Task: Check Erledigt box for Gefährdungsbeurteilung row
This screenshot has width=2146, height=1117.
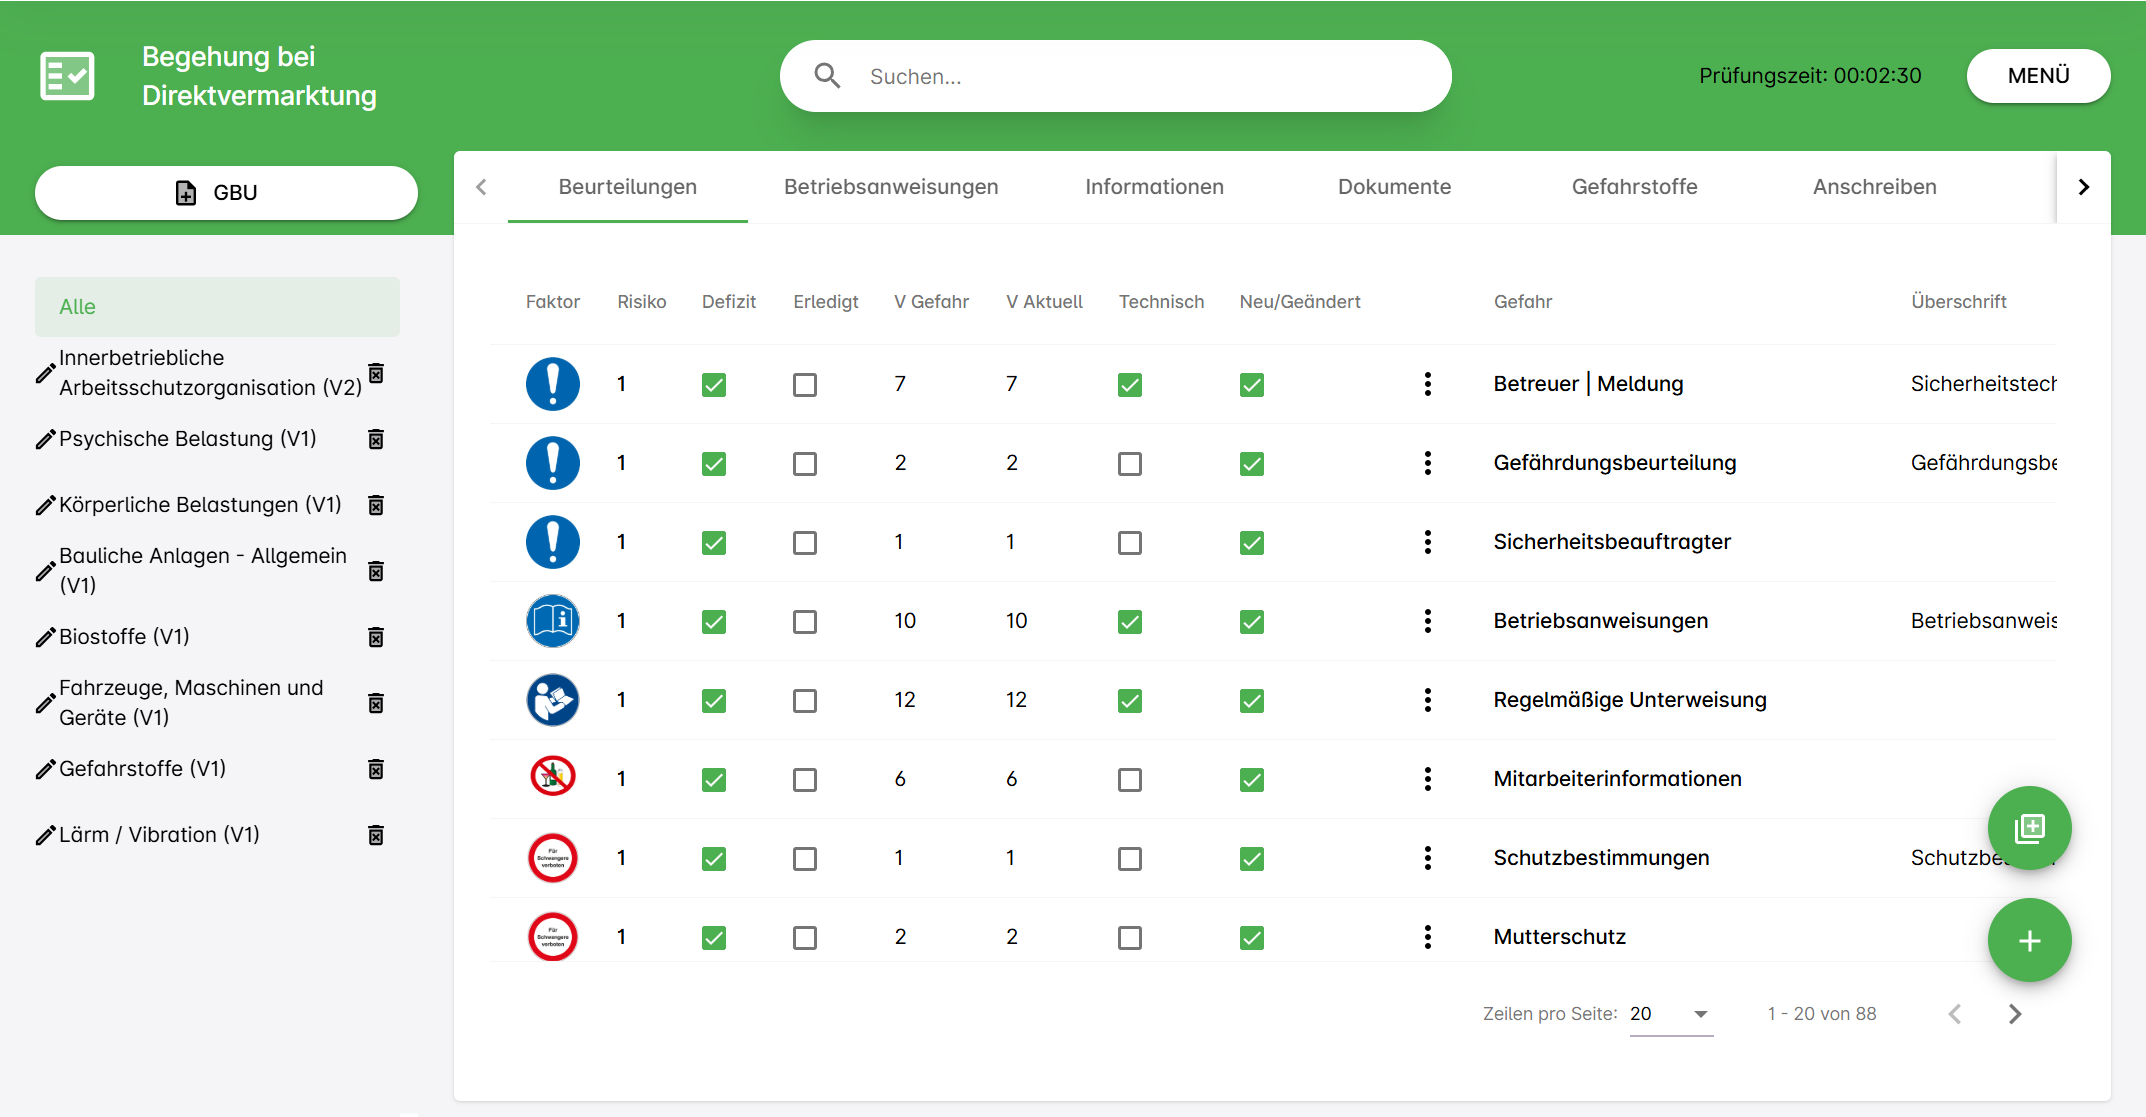Action: tap(805, 464)
